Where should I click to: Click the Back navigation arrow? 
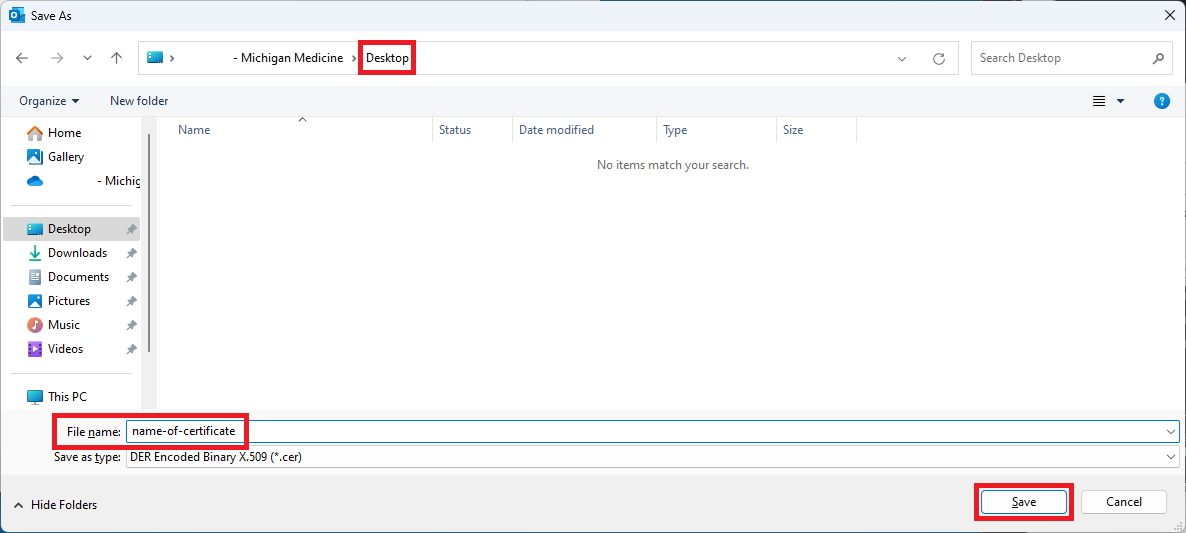tap(23, 58)
